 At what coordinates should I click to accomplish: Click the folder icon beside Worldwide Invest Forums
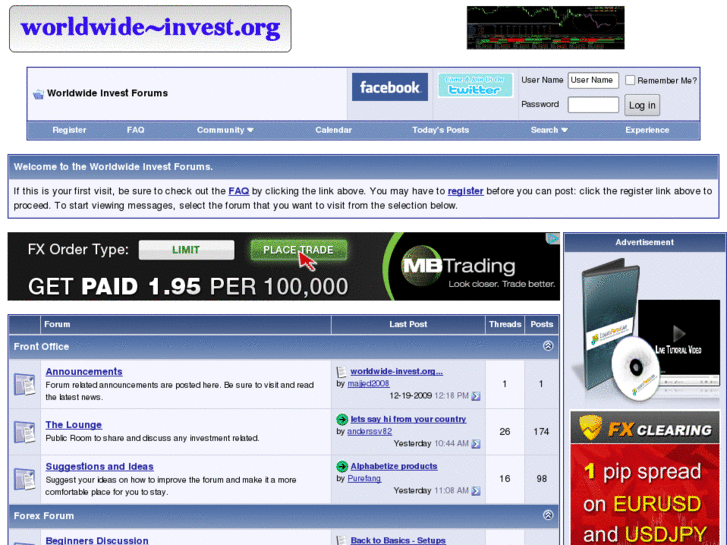tap(38, 94)
